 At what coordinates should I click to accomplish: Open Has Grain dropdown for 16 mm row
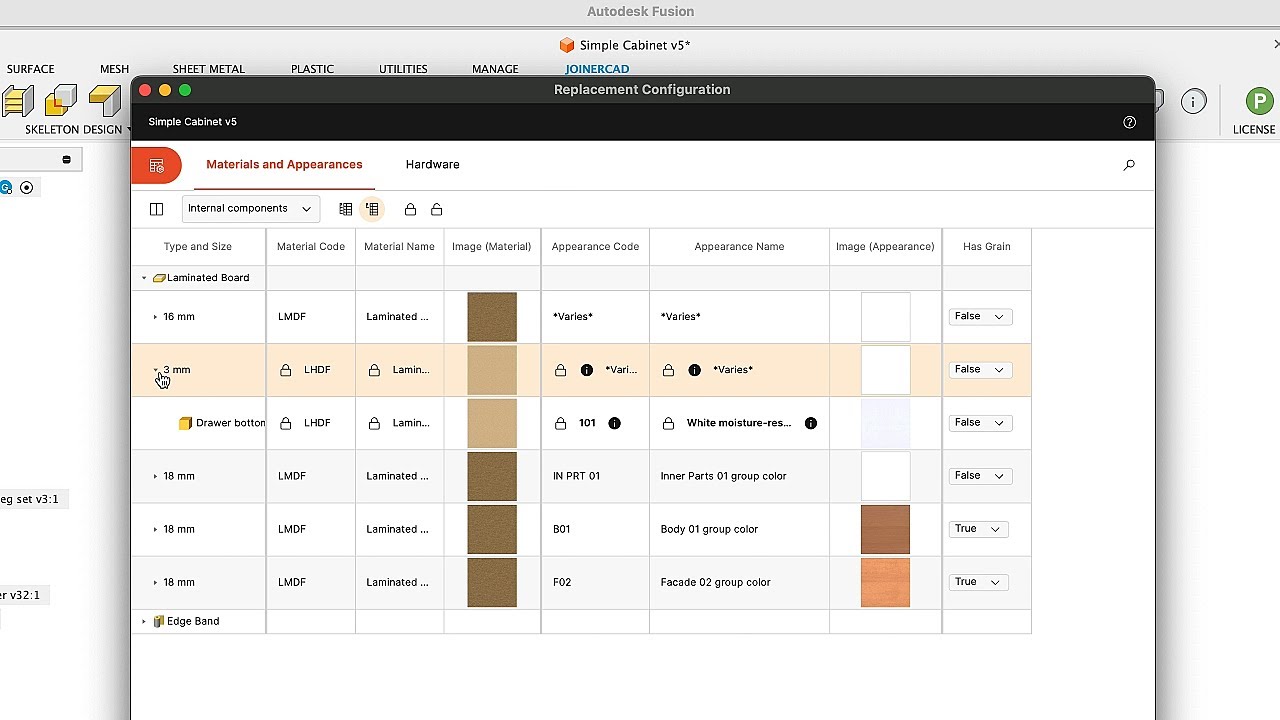pyautogui.click(x=981, y=317)
